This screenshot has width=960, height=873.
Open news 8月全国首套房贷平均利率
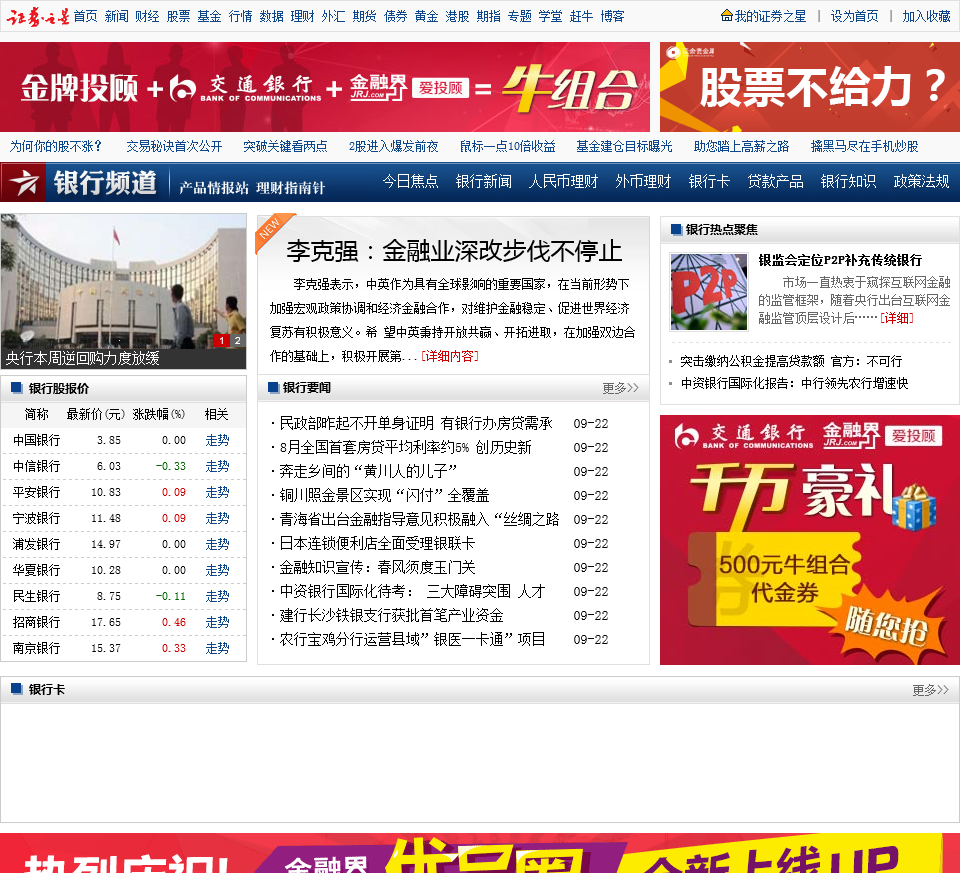405,448
